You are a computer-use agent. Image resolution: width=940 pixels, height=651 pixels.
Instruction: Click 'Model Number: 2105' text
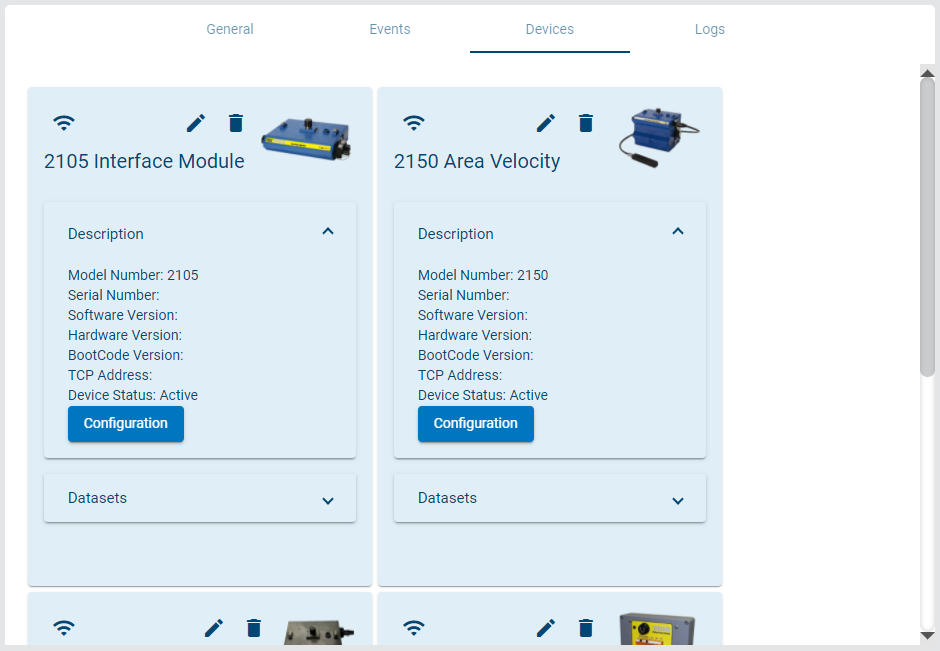point(133,275)
